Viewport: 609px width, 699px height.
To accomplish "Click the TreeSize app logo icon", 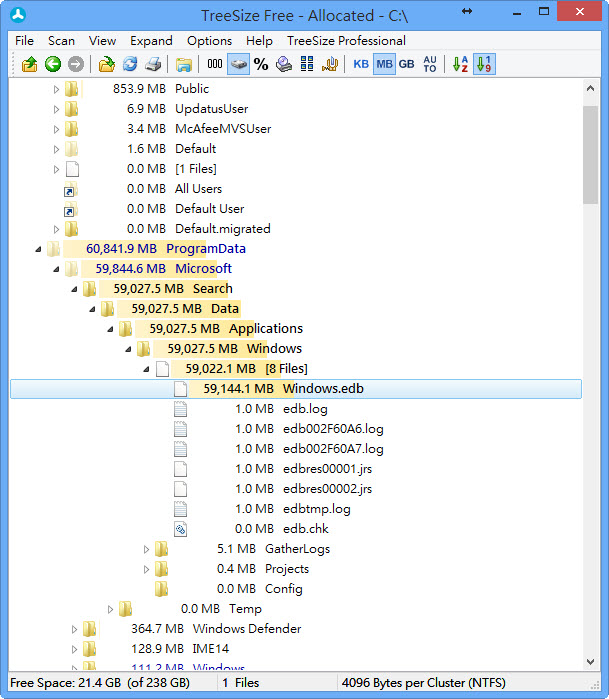I will coord(18,15).
